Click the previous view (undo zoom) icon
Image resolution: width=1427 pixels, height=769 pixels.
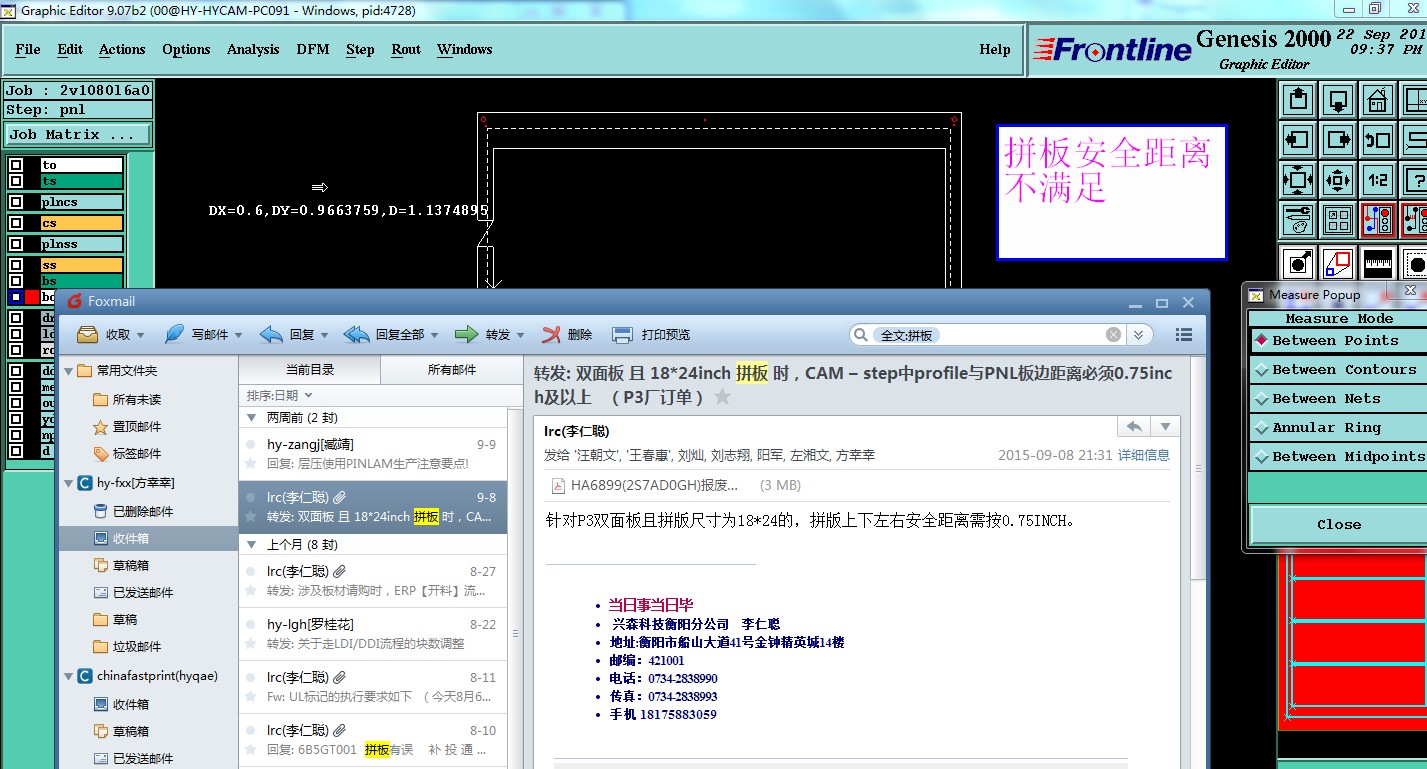tap(1377, 140)
